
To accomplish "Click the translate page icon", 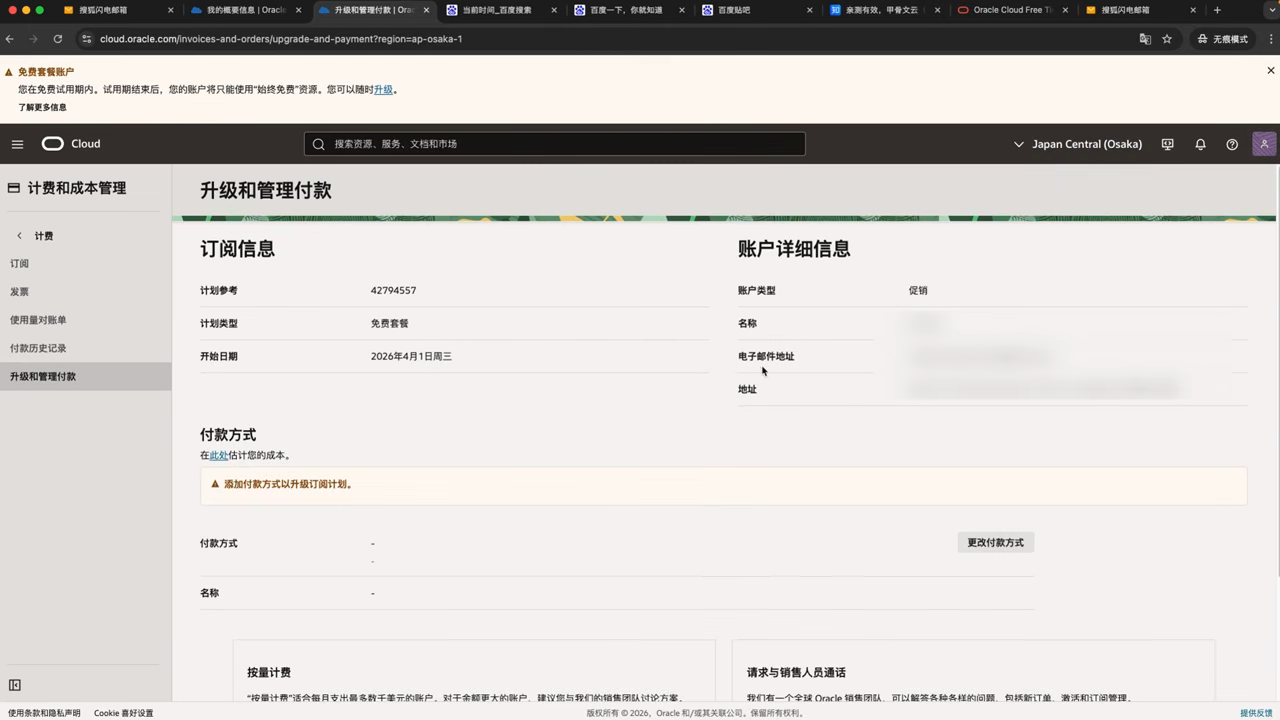I will [x=1145, y=39].
